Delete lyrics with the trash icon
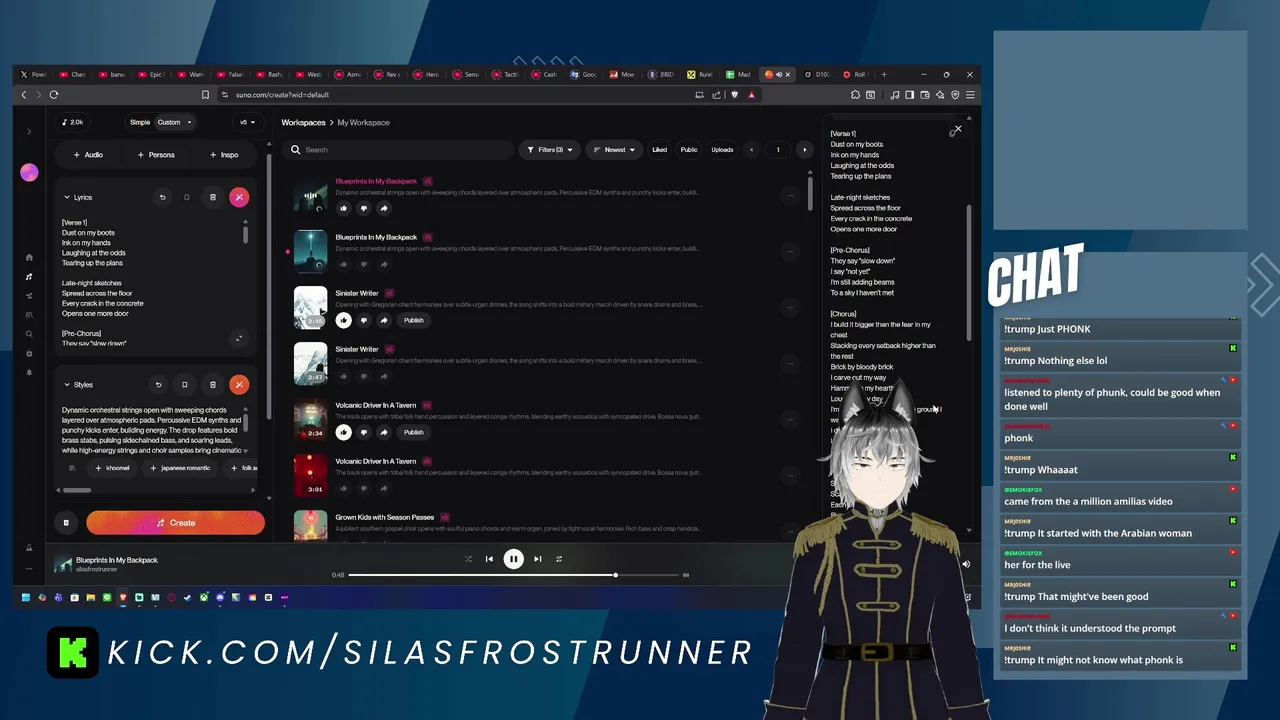The image size is (1280, 720). click(212, 197)
